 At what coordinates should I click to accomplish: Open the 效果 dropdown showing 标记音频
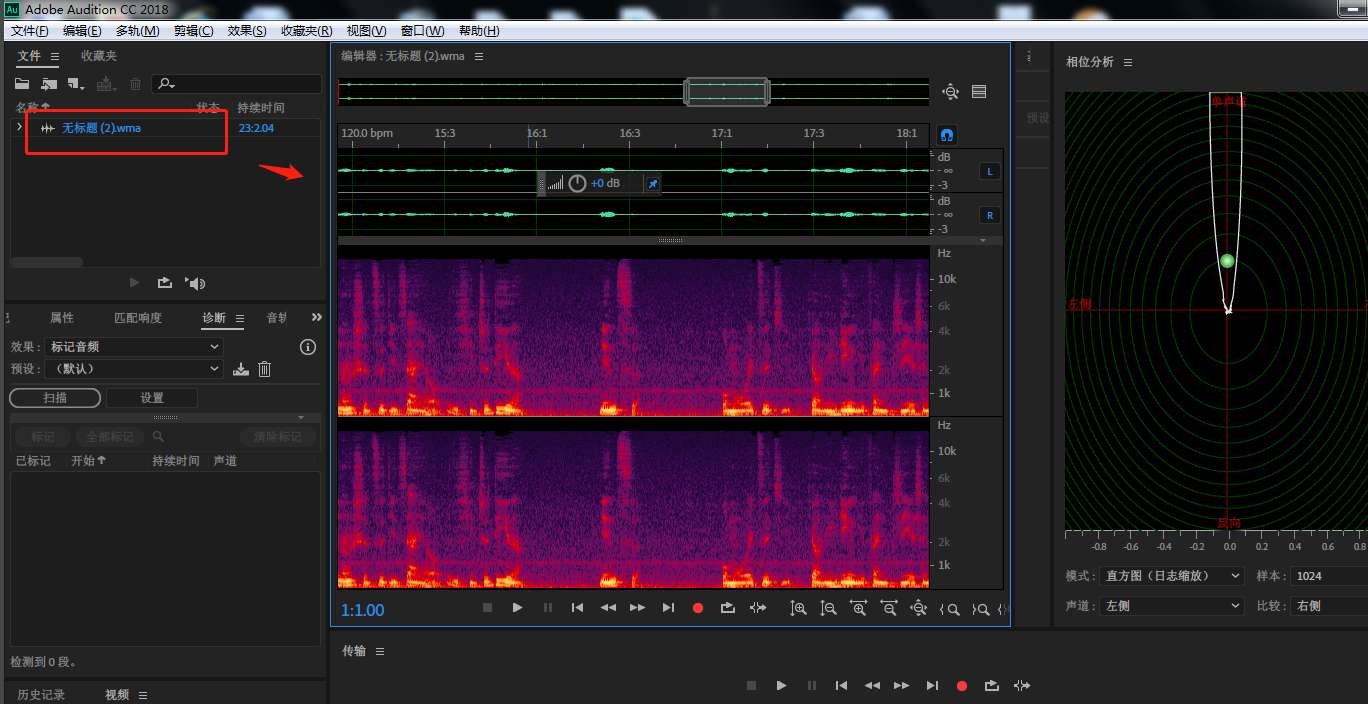pyautogui.click(x=133, y=347)
